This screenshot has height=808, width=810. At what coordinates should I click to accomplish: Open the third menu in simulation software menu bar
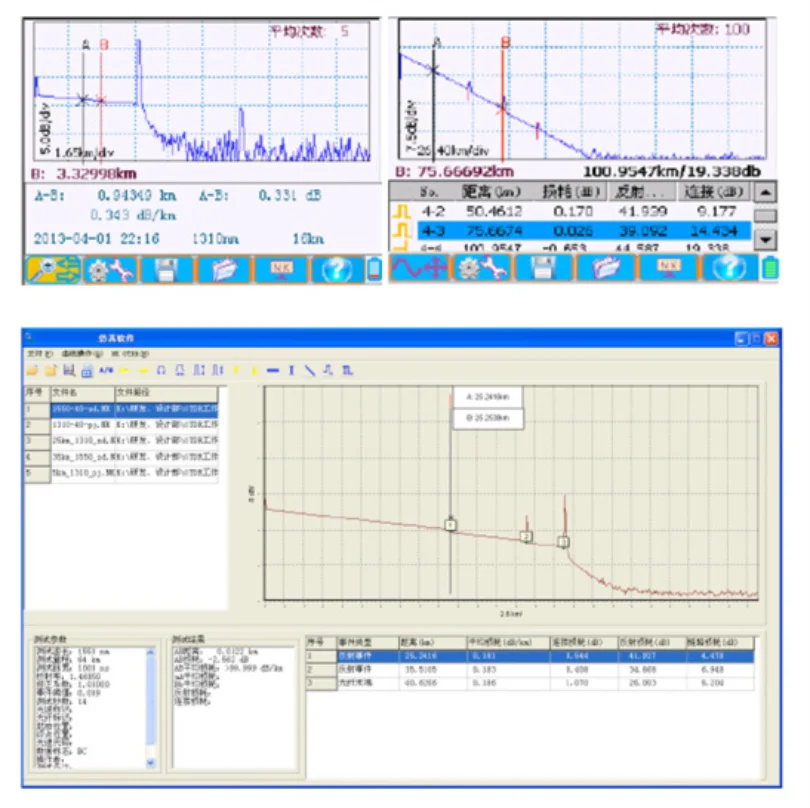[130, 354]
